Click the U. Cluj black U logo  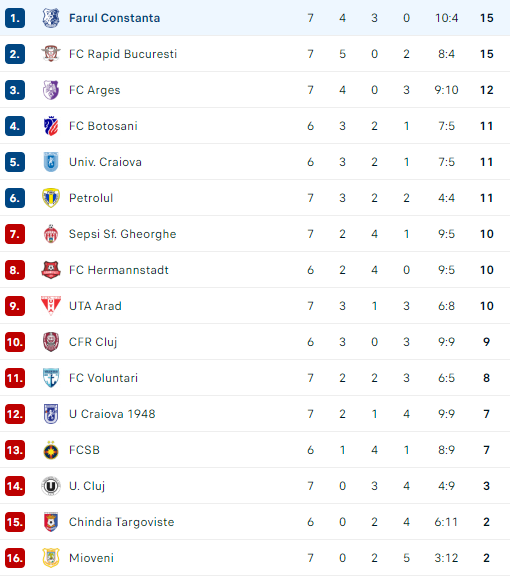click(x=51, y=486)
